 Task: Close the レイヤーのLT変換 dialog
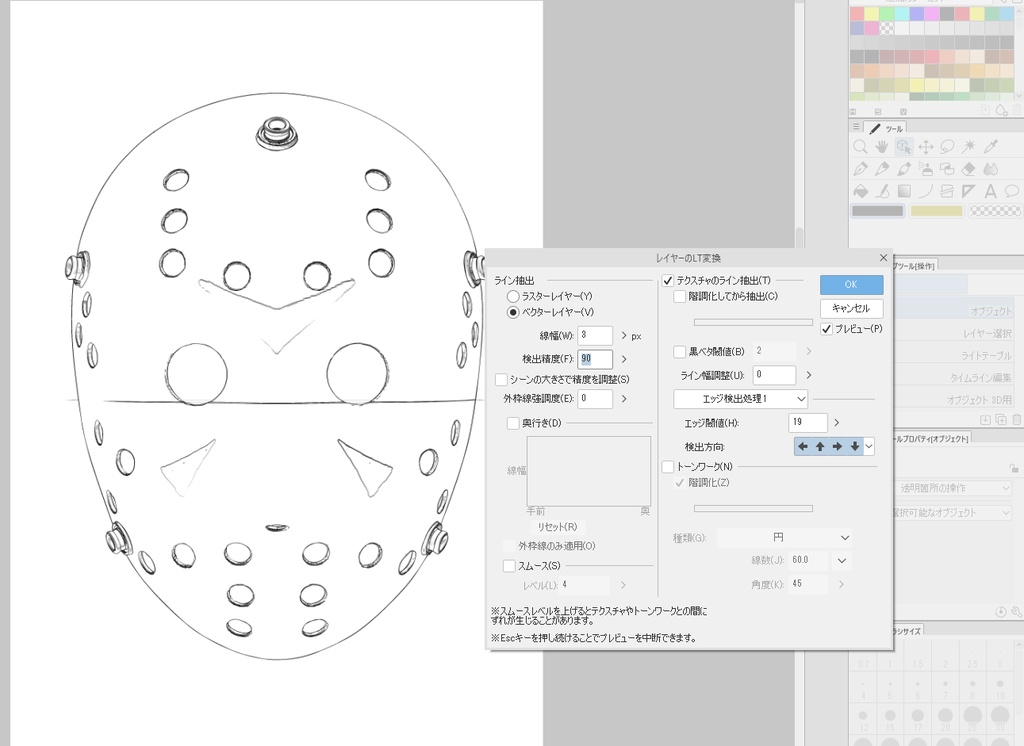pos(883,257)
